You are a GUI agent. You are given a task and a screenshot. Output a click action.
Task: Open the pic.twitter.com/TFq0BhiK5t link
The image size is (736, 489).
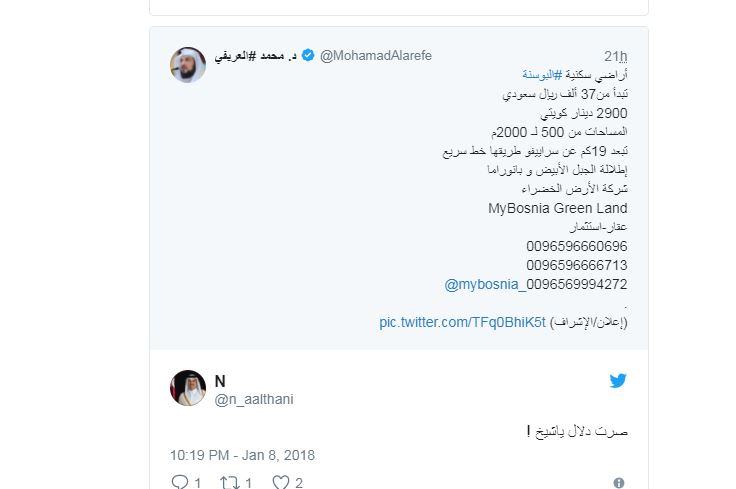[462, 322]
